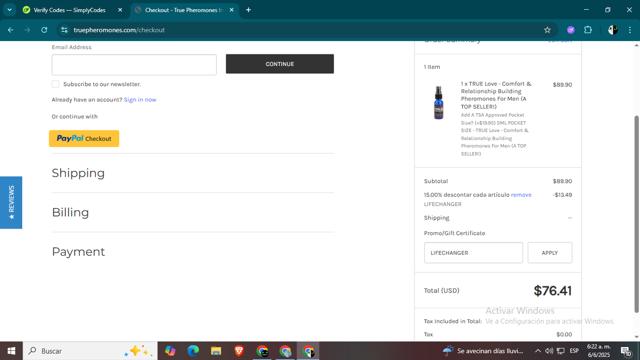The width and height of the screenshot is (640, 360).
Task: Open the notification center icon
Action: tap(626, 351)
